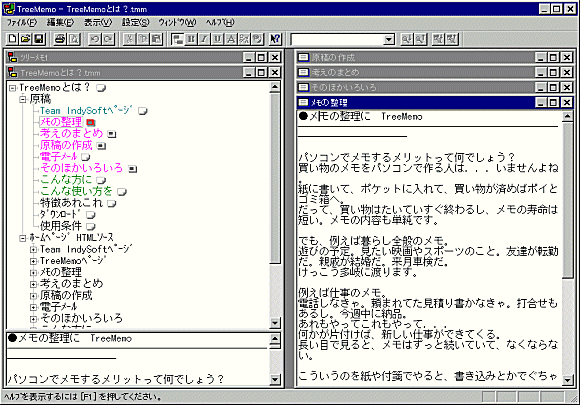Open print preview from the toolbar
580x405 pixels.
pos(74,39)
